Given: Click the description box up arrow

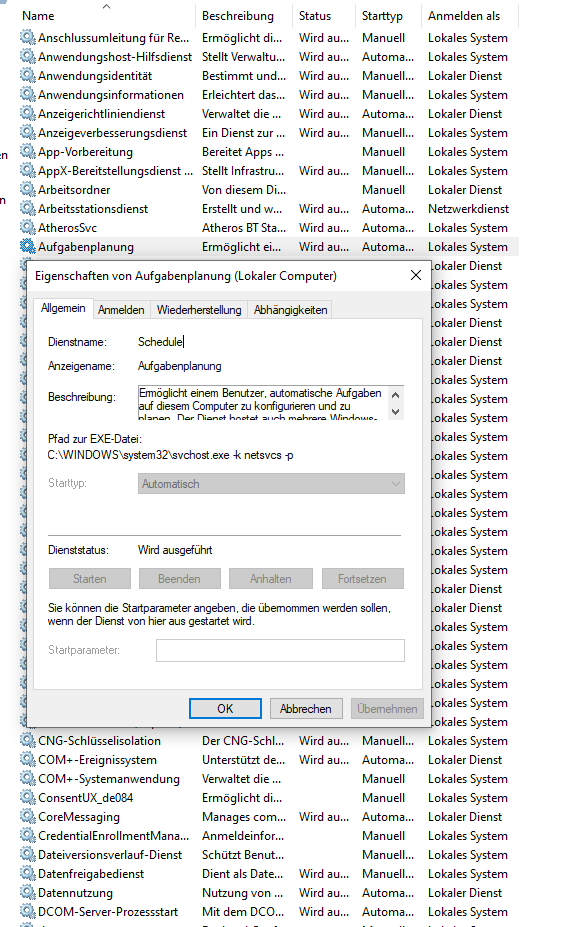Looking at the screenshot, I should coord(396,394).
